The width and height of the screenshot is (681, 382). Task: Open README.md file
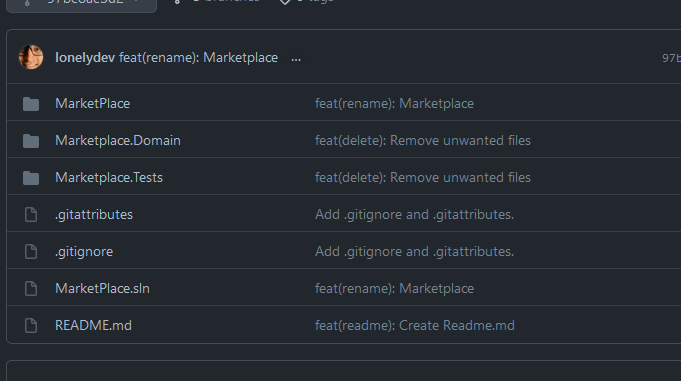(93, 325)
